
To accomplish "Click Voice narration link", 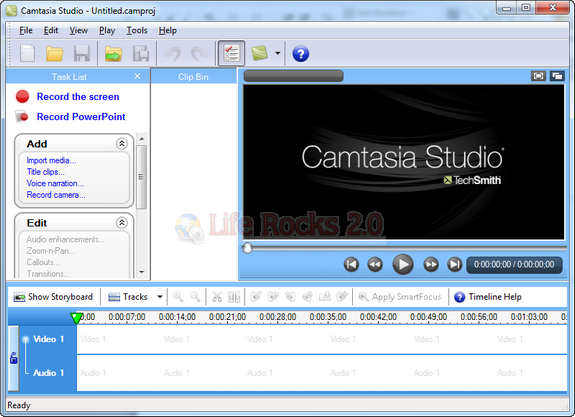I will pyautogui.click(x=55, y=183).
